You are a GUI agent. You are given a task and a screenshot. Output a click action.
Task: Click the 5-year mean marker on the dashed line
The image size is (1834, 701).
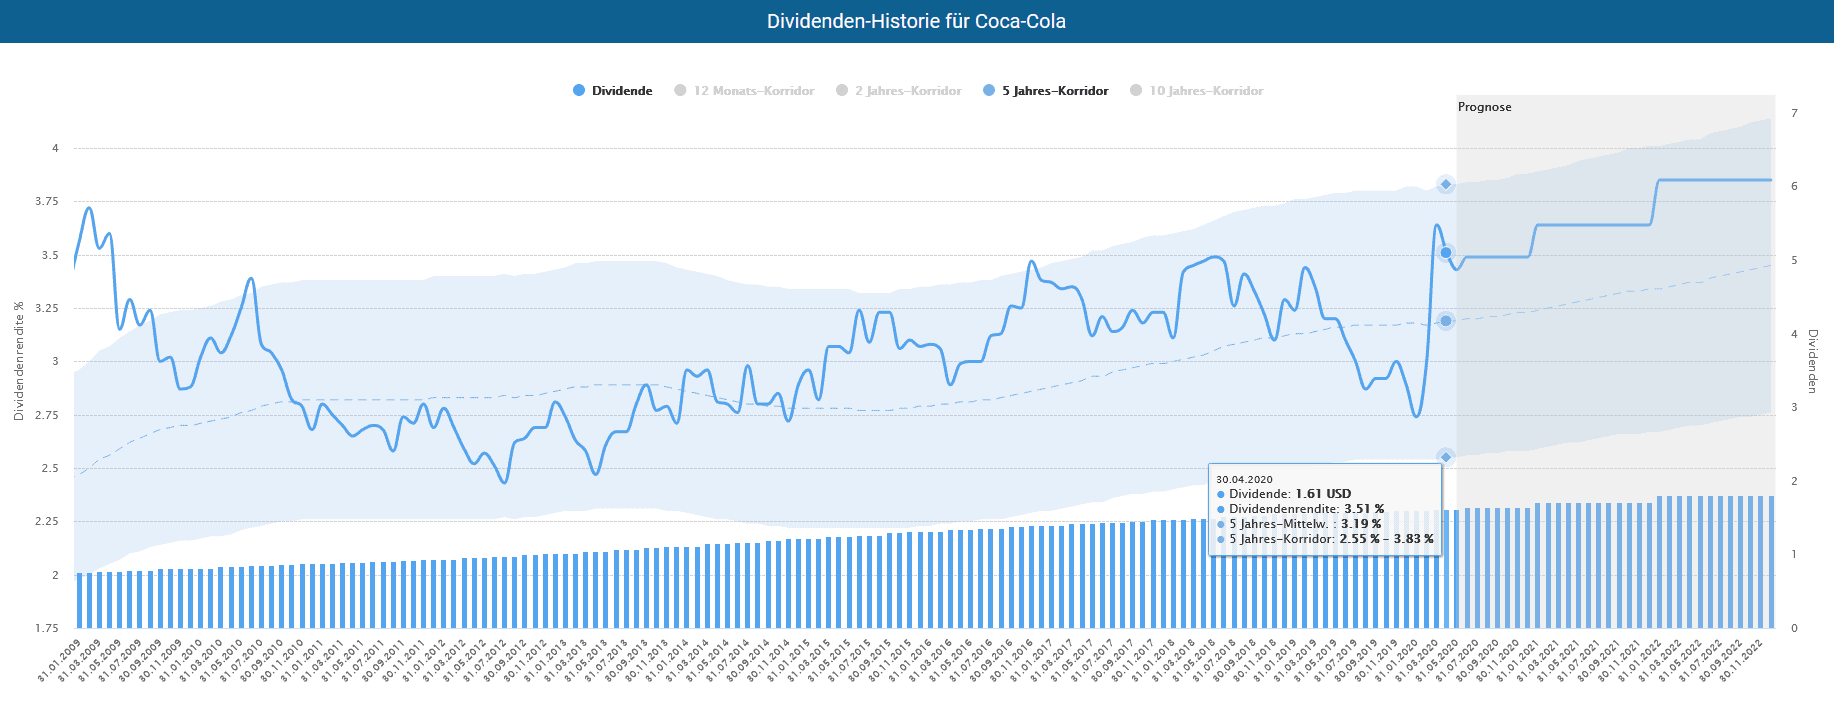coord(1446,321)
